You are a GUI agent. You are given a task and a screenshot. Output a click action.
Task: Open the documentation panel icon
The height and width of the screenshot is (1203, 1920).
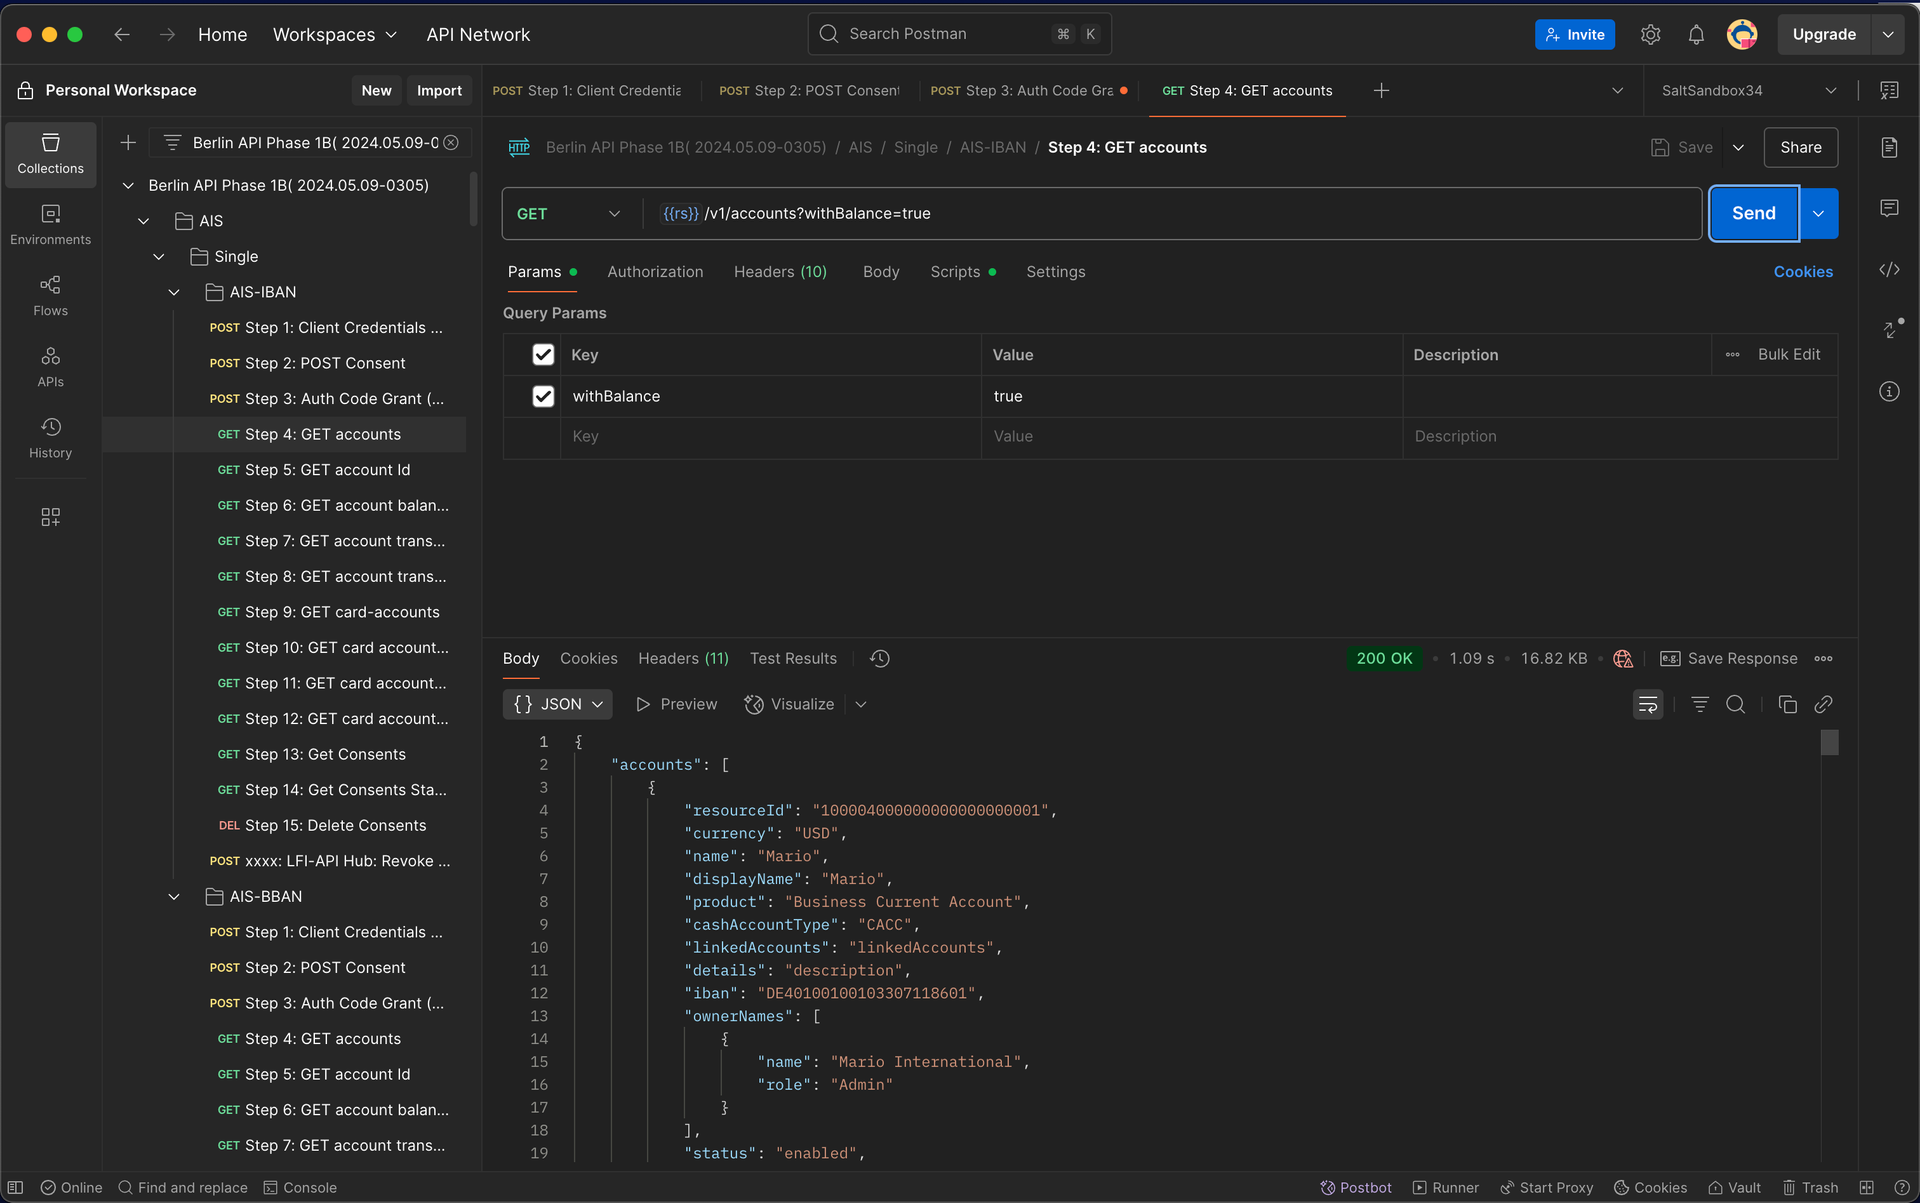(x=1889, y=147)
